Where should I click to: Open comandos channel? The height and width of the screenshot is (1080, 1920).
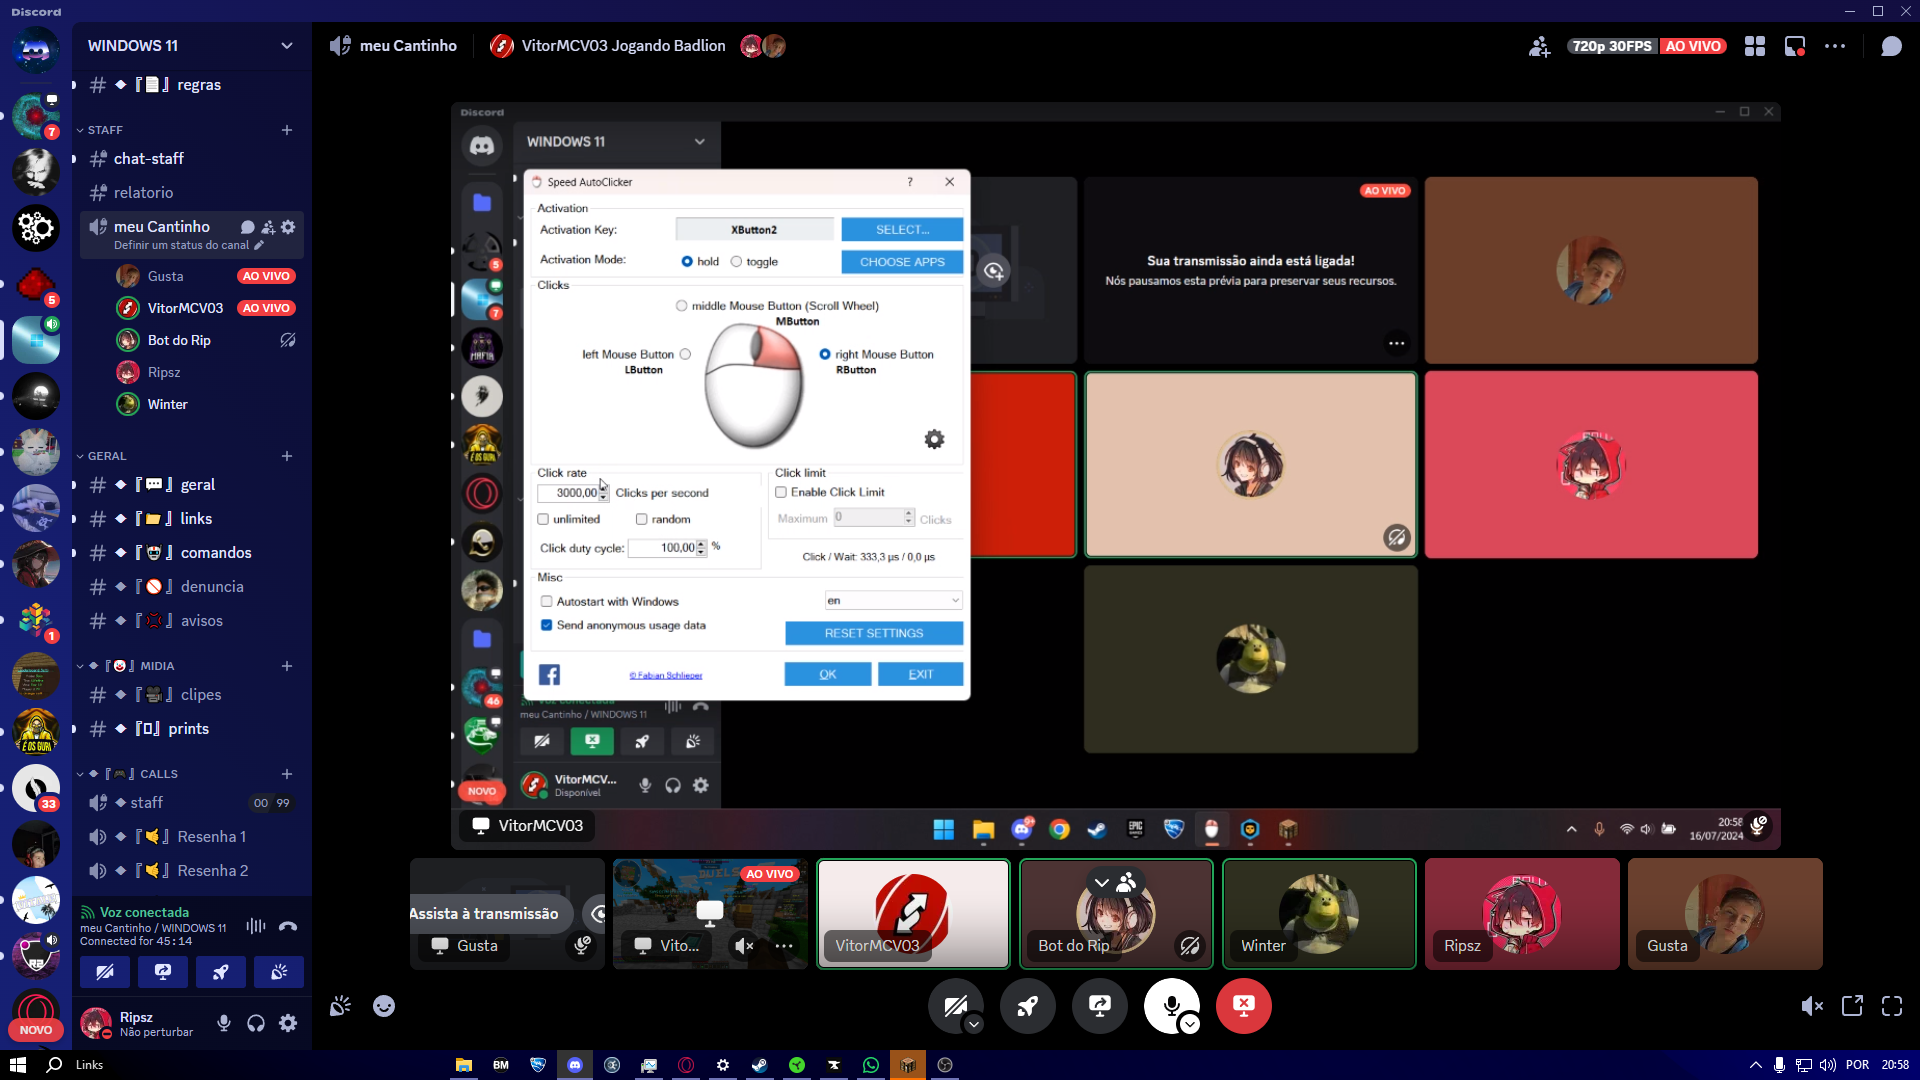pyautogui.click(x=190, y=553)
